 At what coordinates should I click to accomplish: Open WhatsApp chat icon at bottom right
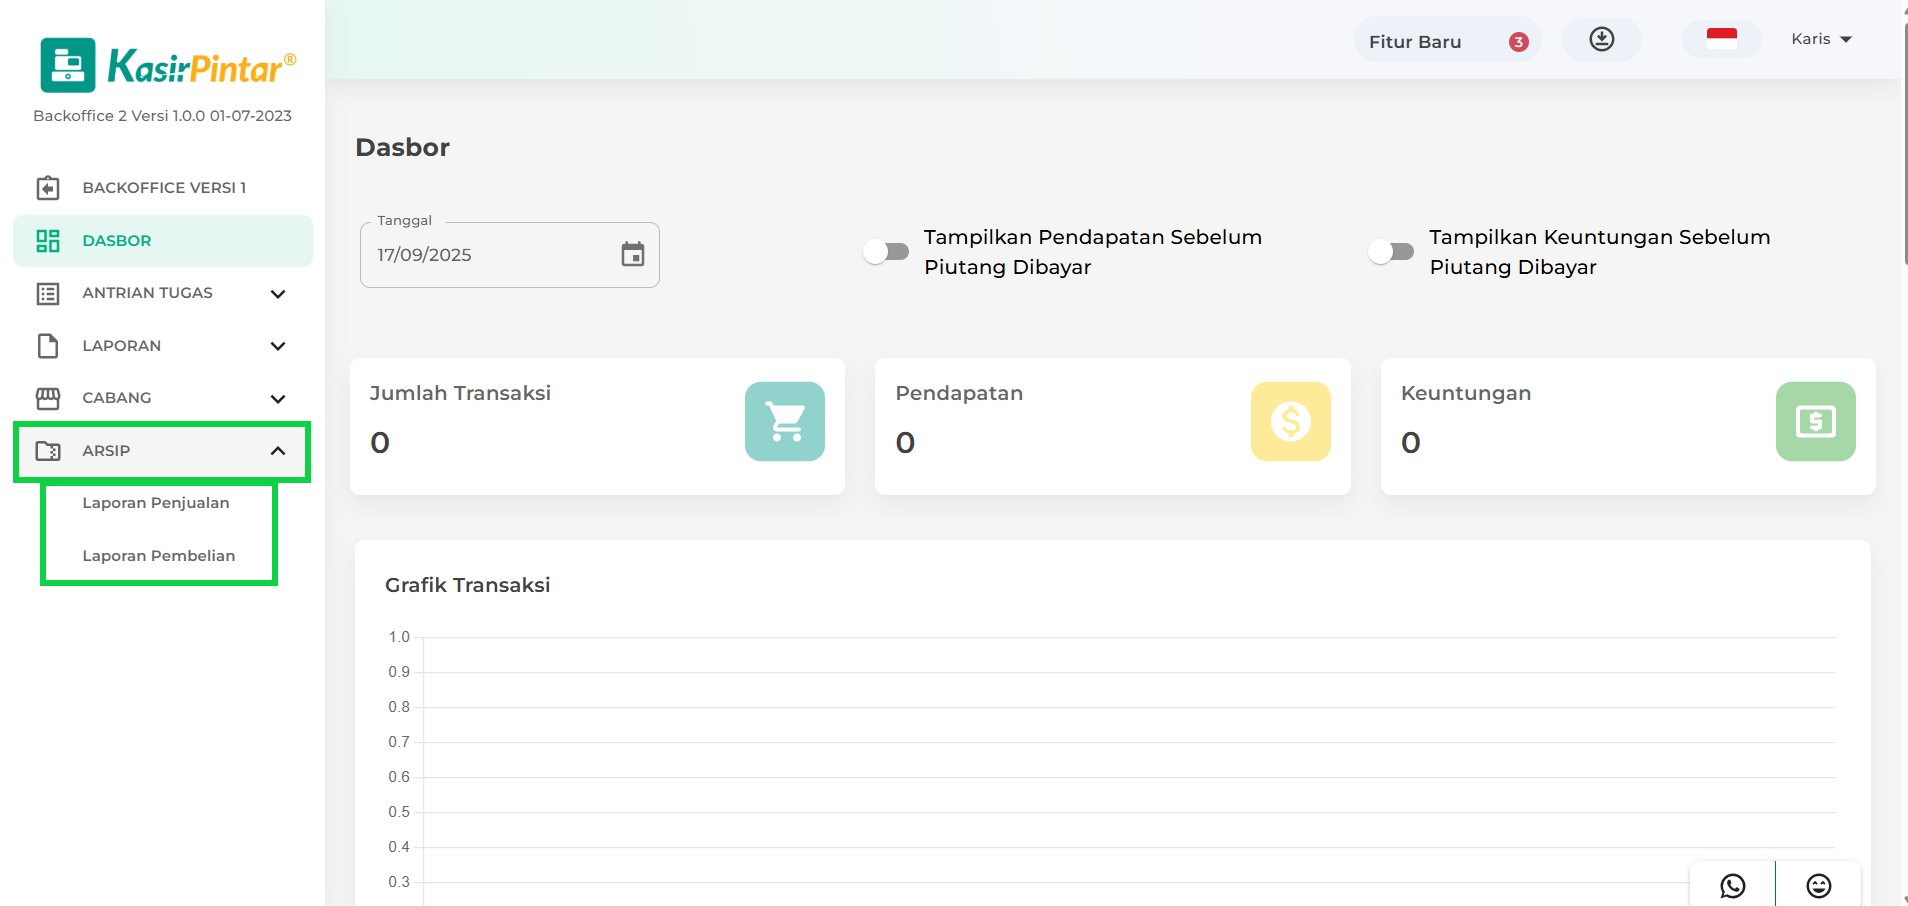click(x=1732, y=886)
